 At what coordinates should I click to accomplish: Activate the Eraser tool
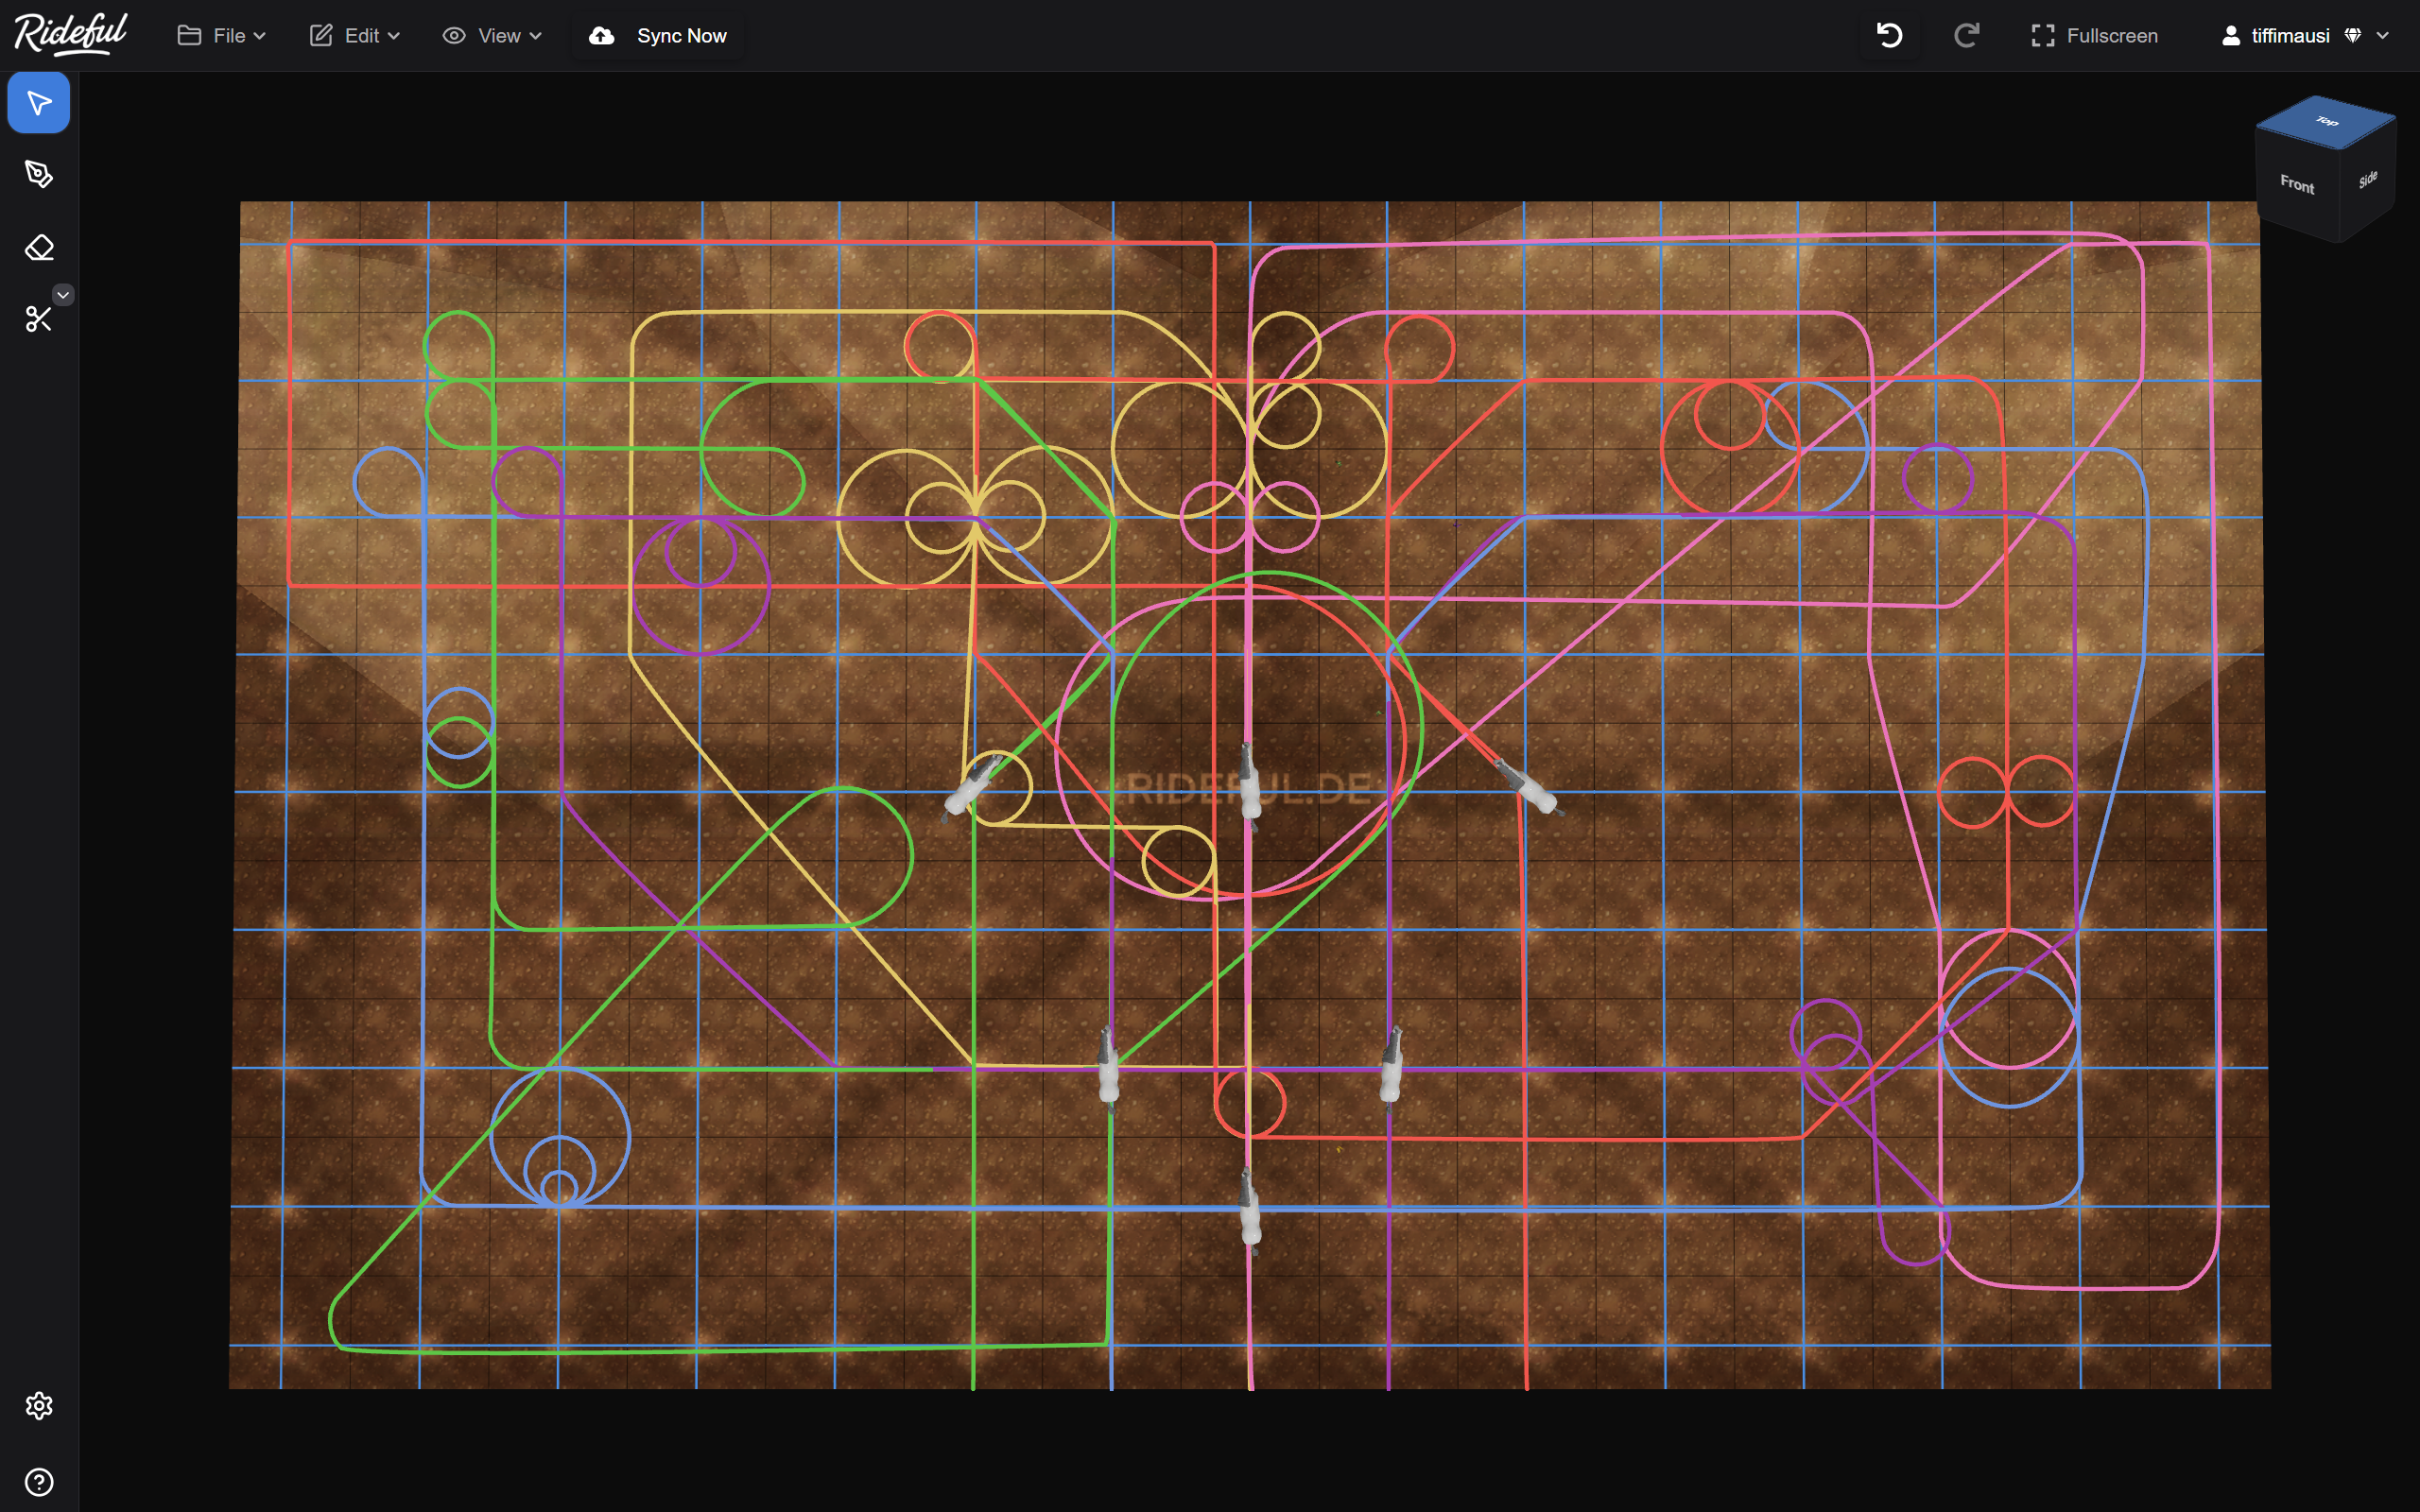[39, 247]
